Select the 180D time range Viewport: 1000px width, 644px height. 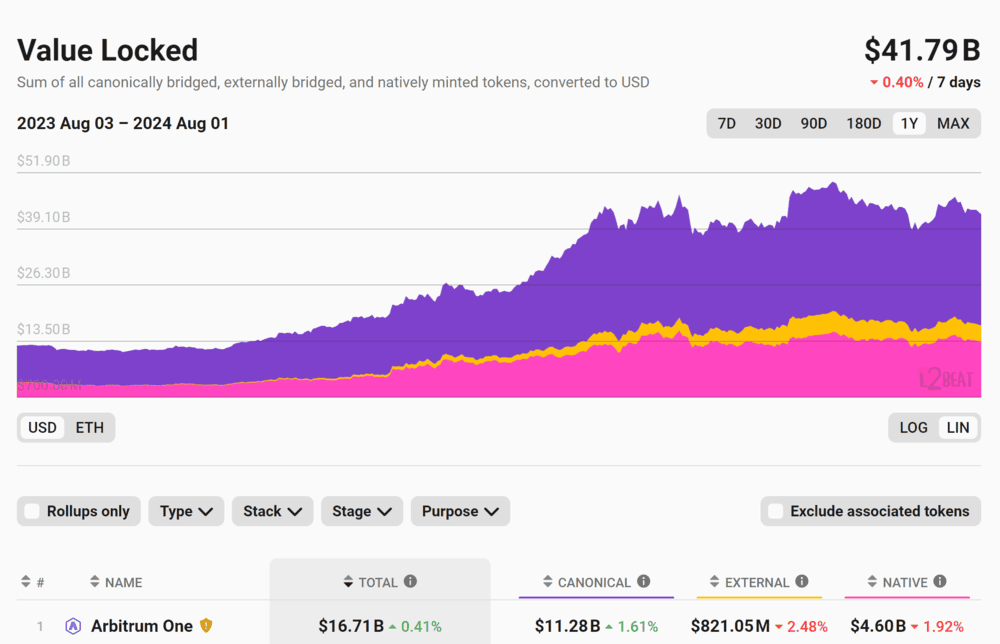pyautogui.click(x=864, y=124)
